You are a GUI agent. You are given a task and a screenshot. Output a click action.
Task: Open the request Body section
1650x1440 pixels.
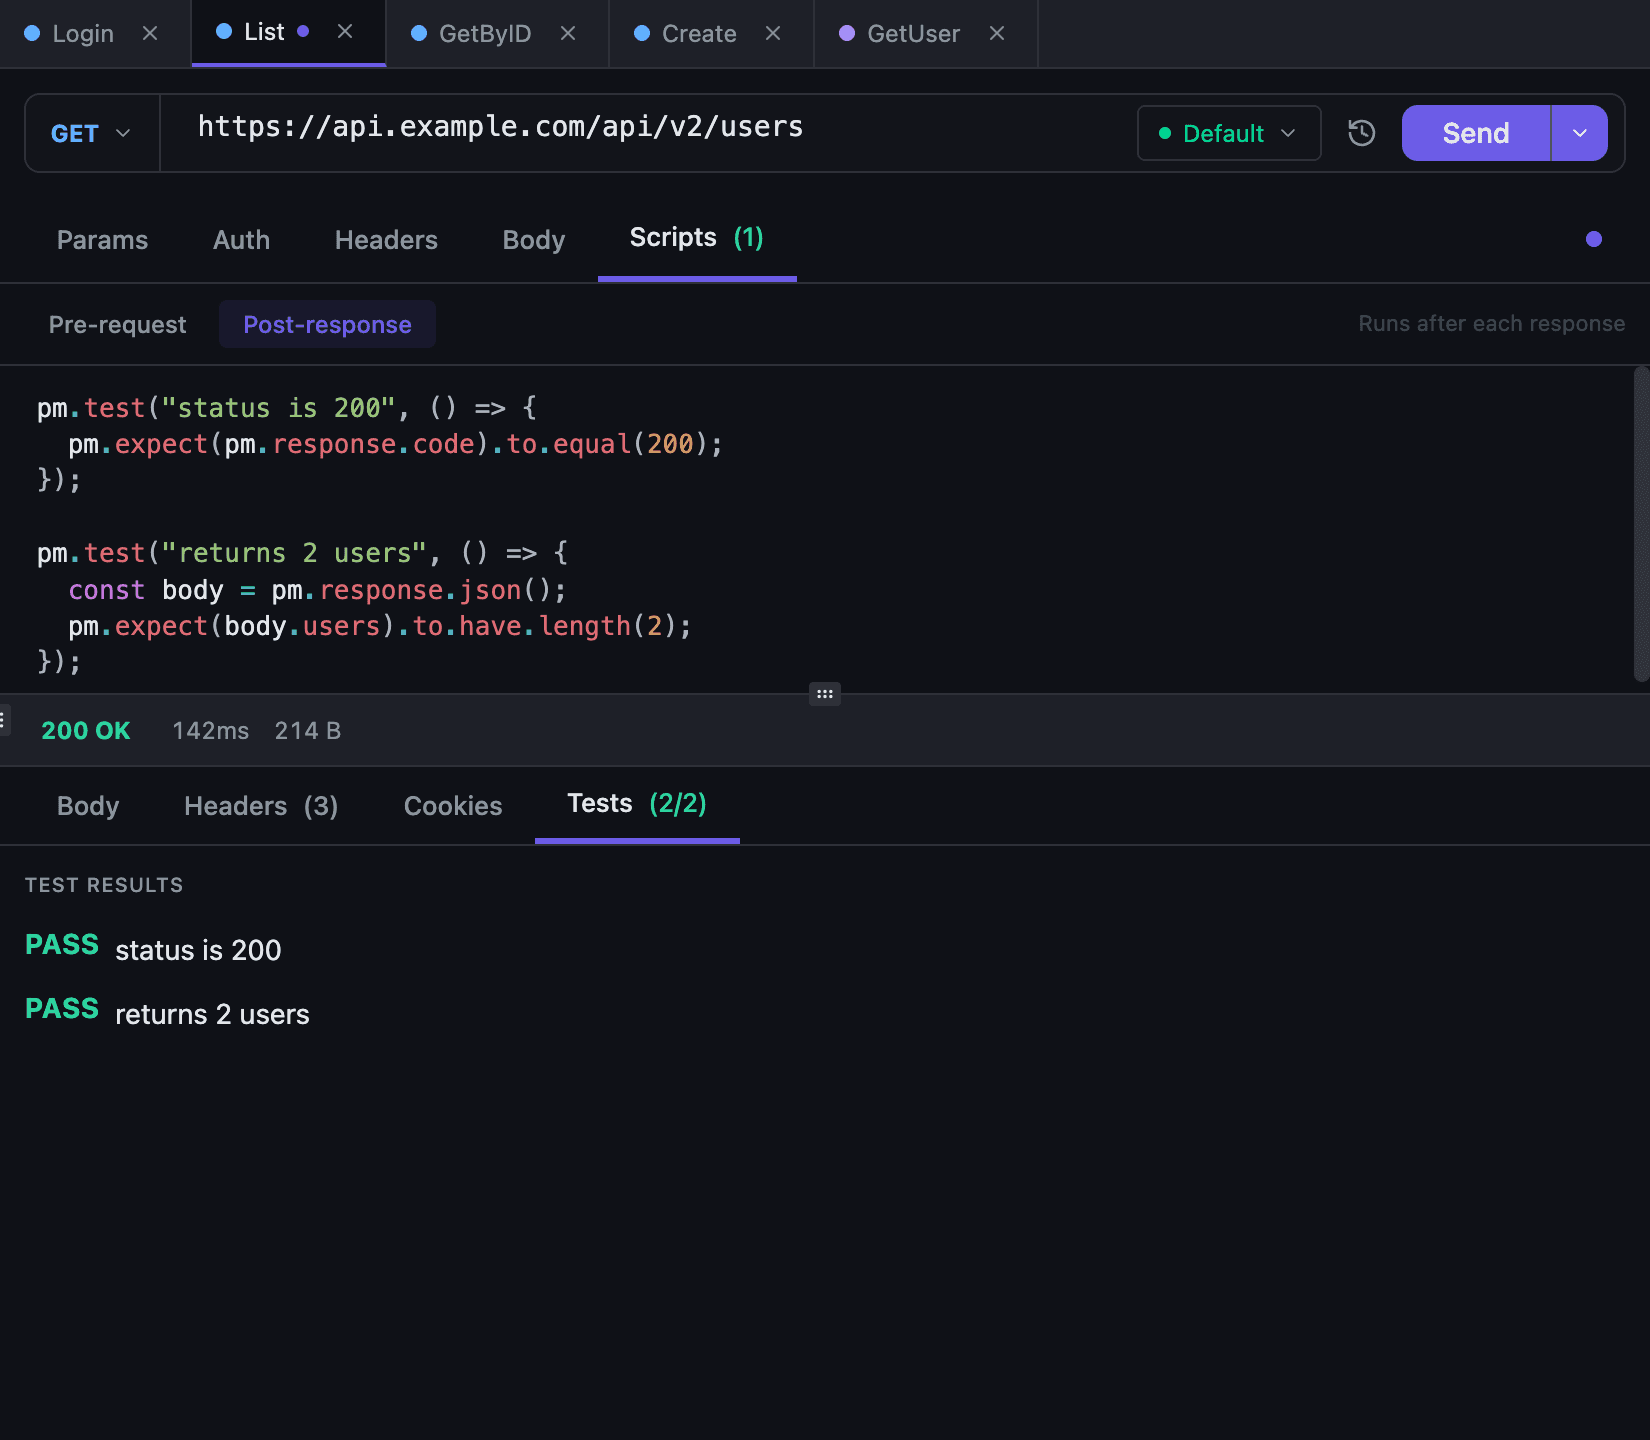tap(534, 240)
